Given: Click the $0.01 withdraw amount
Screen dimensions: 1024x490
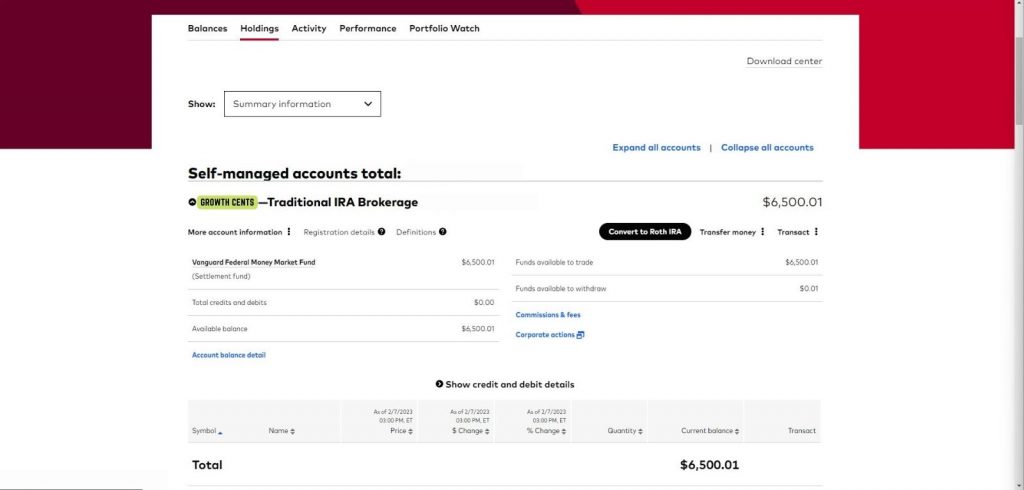Looking at the screenshot, I should [x=808, y=289].
